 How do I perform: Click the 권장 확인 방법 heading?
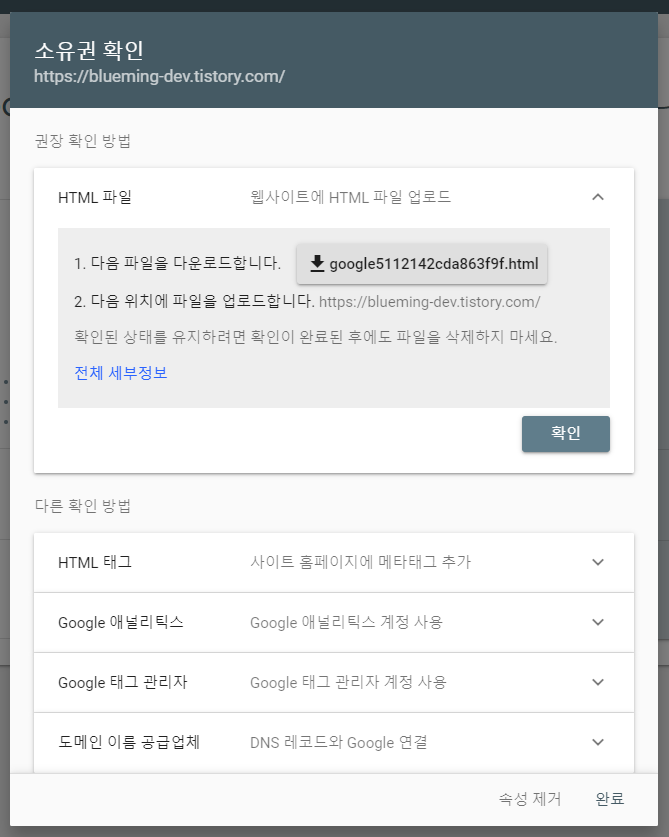pyautogui.click(x=83, y=141)
